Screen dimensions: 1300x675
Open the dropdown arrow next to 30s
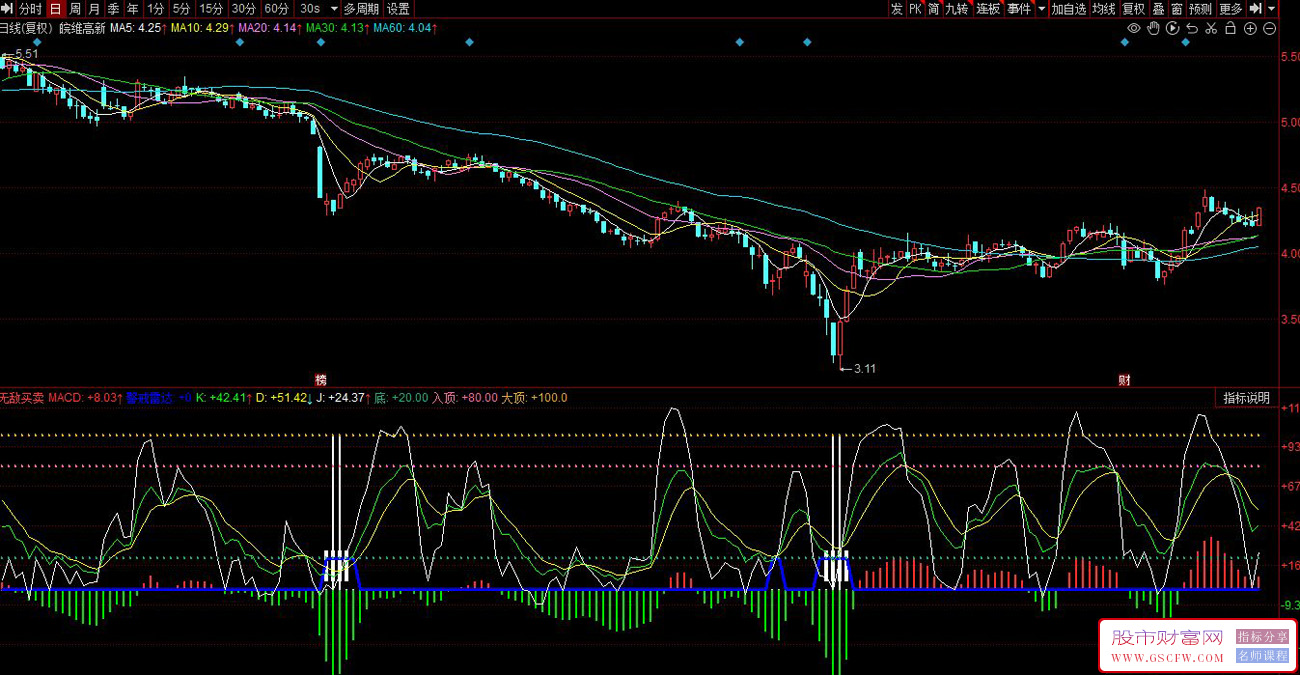click(x=333, y=8)
